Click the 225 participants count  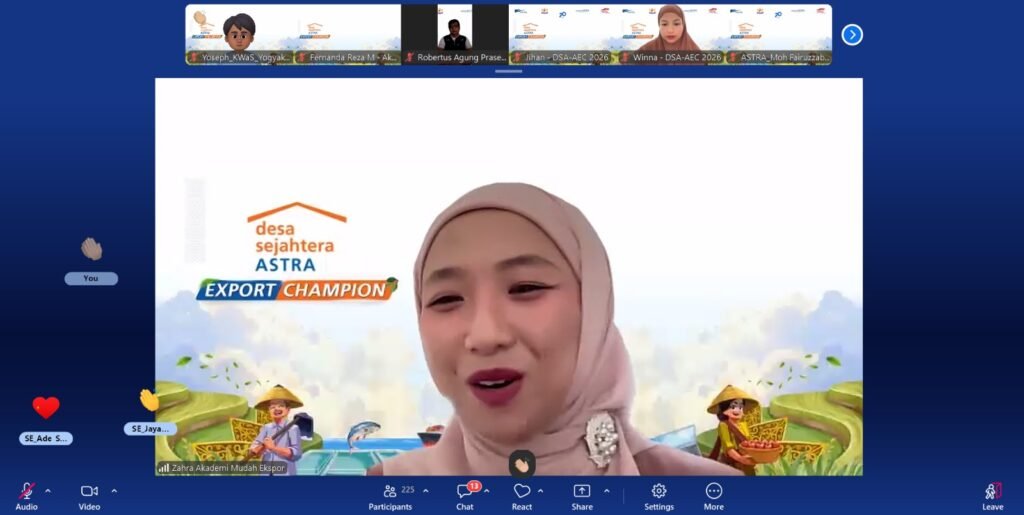pos(408,490)
